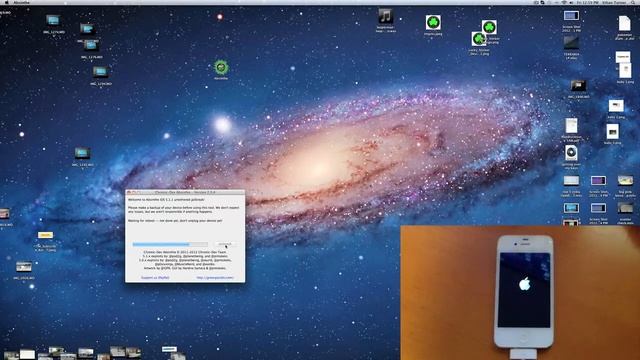Screen dimensions: 640x360
Task: Select the blank white document icon in top-right corner
Action: click(x=624, y=23)
